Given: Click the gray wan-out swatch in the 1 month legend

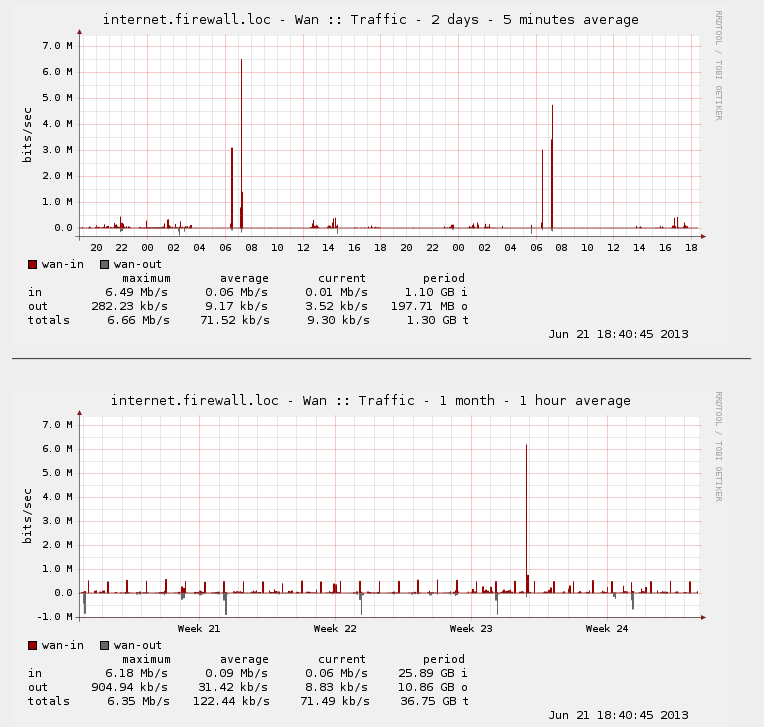Looking at the screenshot, I should click(104, 646).
